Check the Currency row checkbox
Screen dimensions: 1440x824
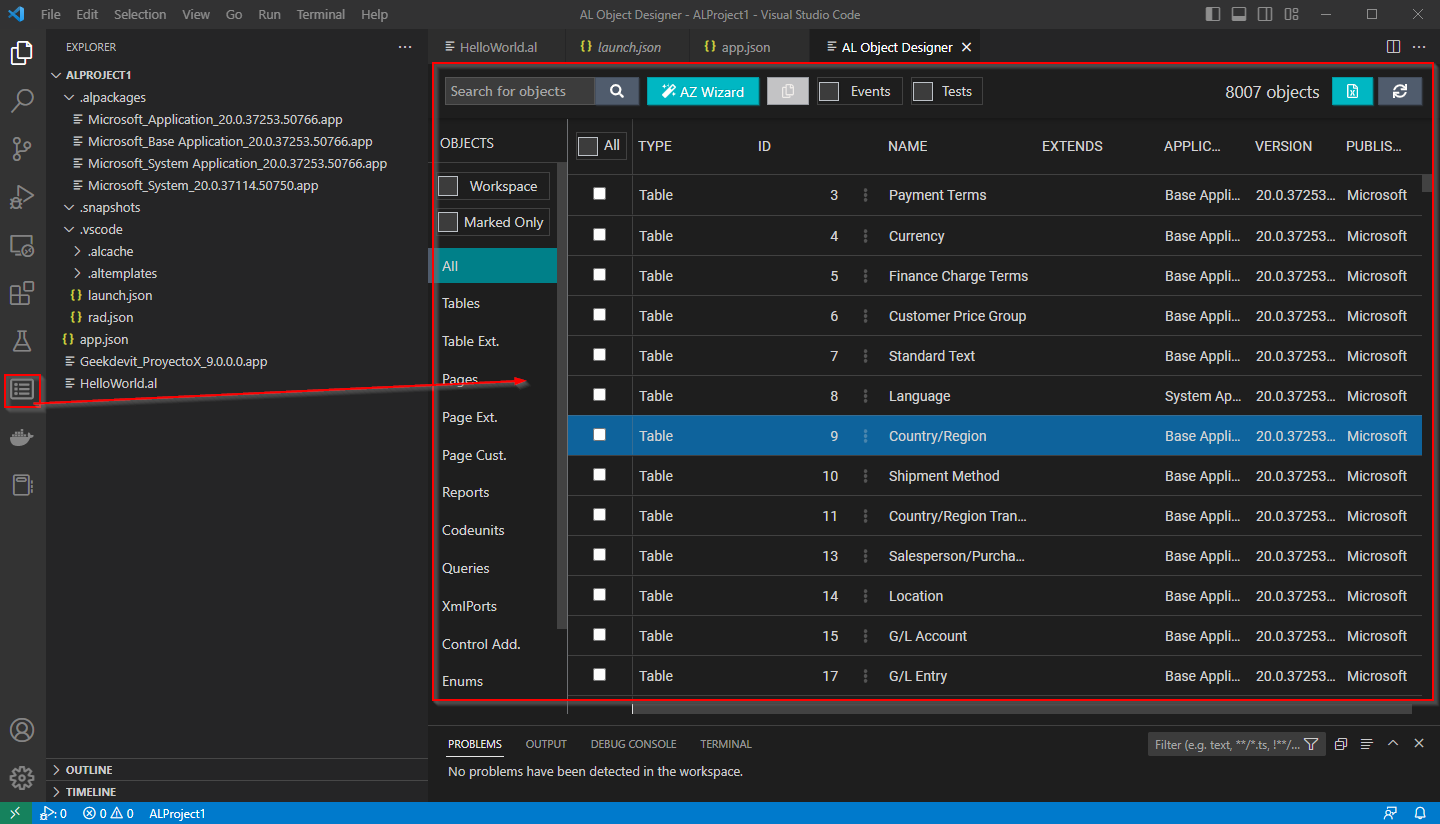pos(600,235)
